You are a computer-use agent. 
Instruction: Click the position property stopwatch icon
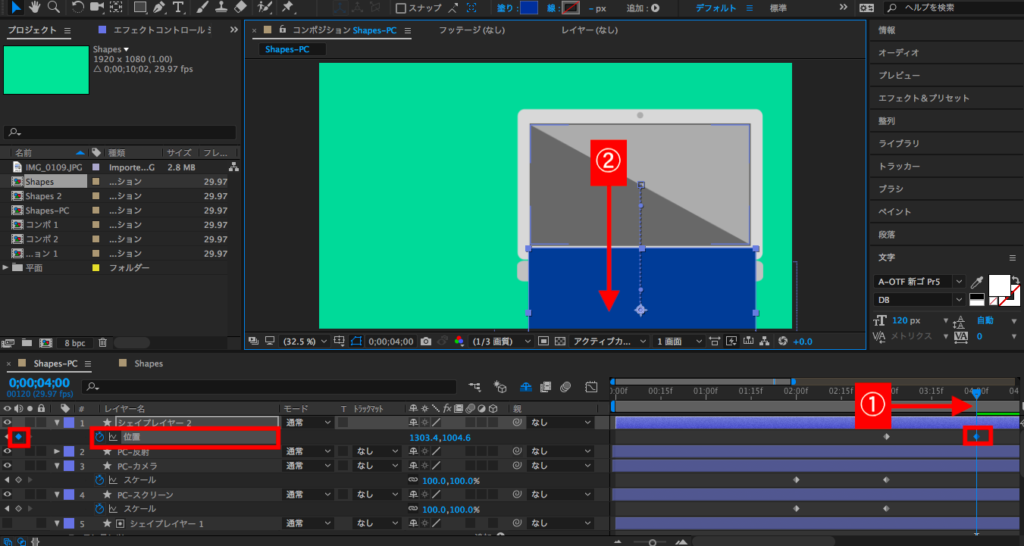pyautogui.click(x=100, y=437)
